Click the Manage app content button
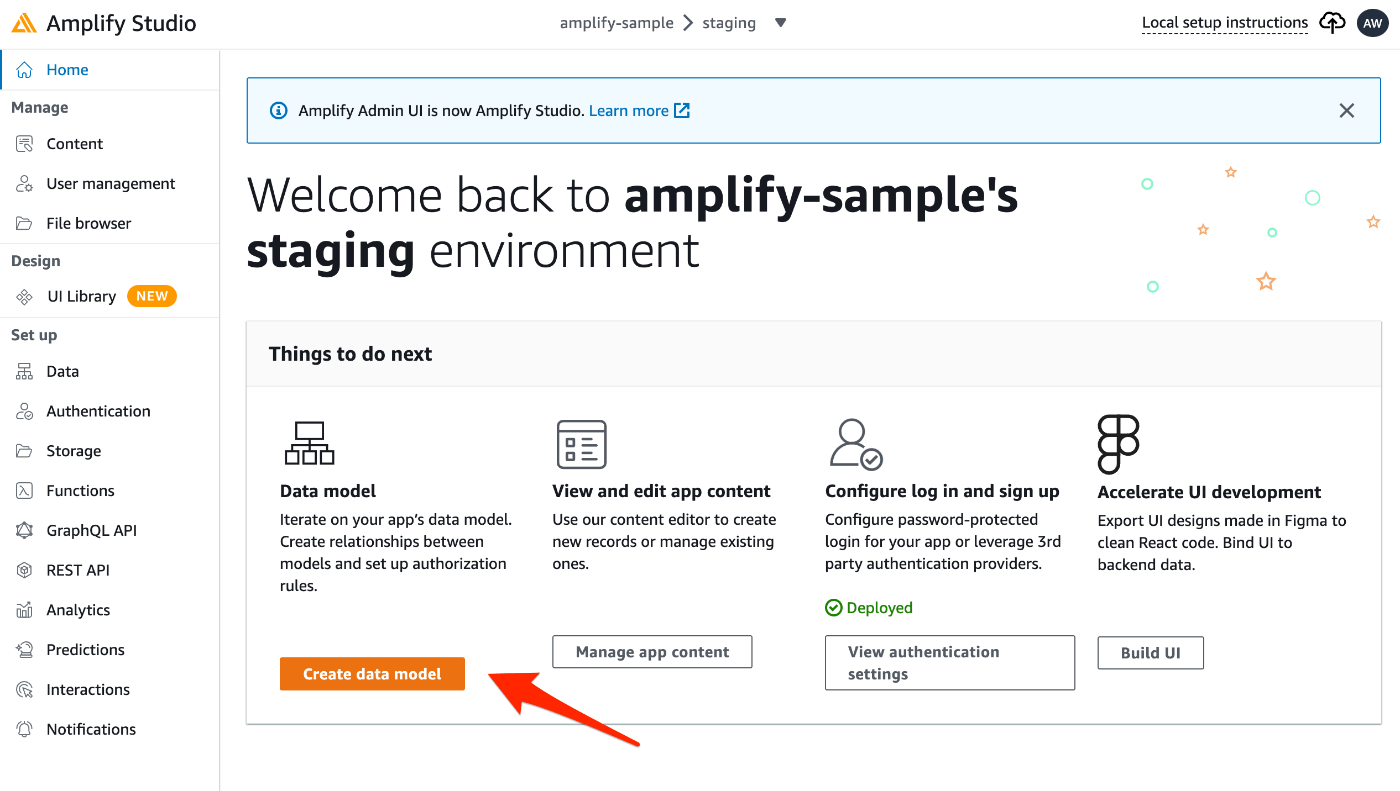Image resolution: width=1400 pixels, height=791 pixels. click(652, 652)
